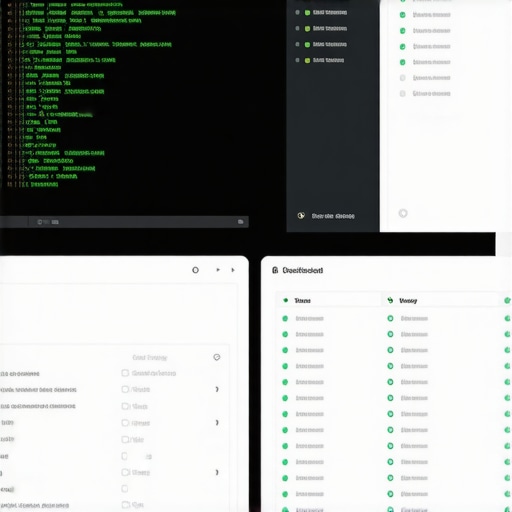512x512 pixels.
Task: Click the circle icon in the bottom-left panel header
Action: point(195,270)
